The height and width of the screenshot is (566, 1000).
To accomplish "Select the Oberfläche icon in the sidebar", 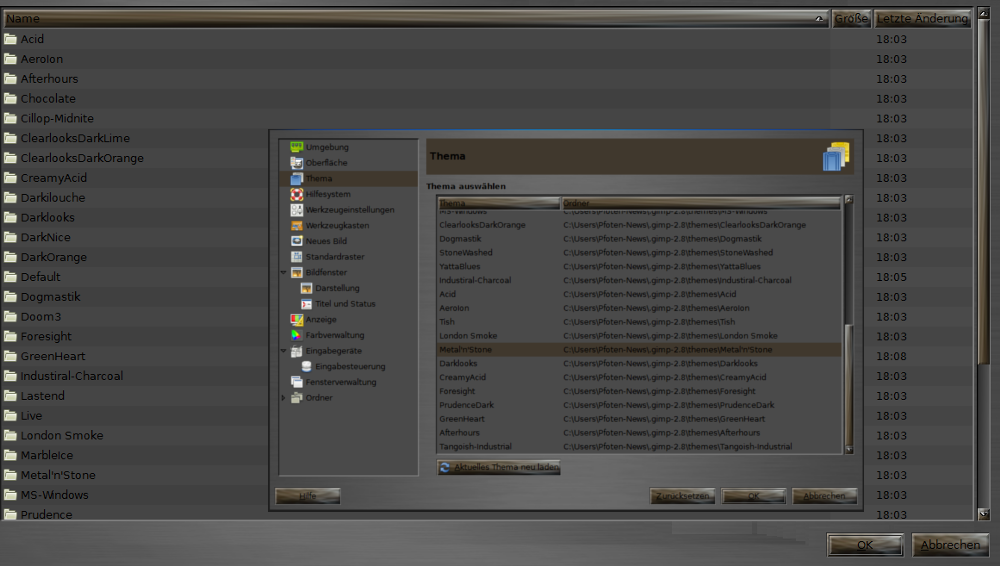I will 296,163.
